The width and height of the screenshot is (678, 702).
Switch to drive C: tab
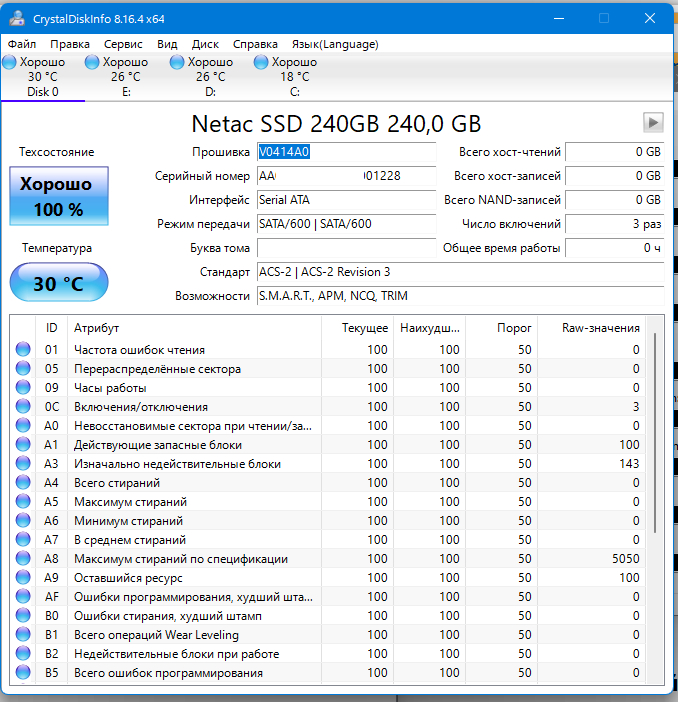294,77
